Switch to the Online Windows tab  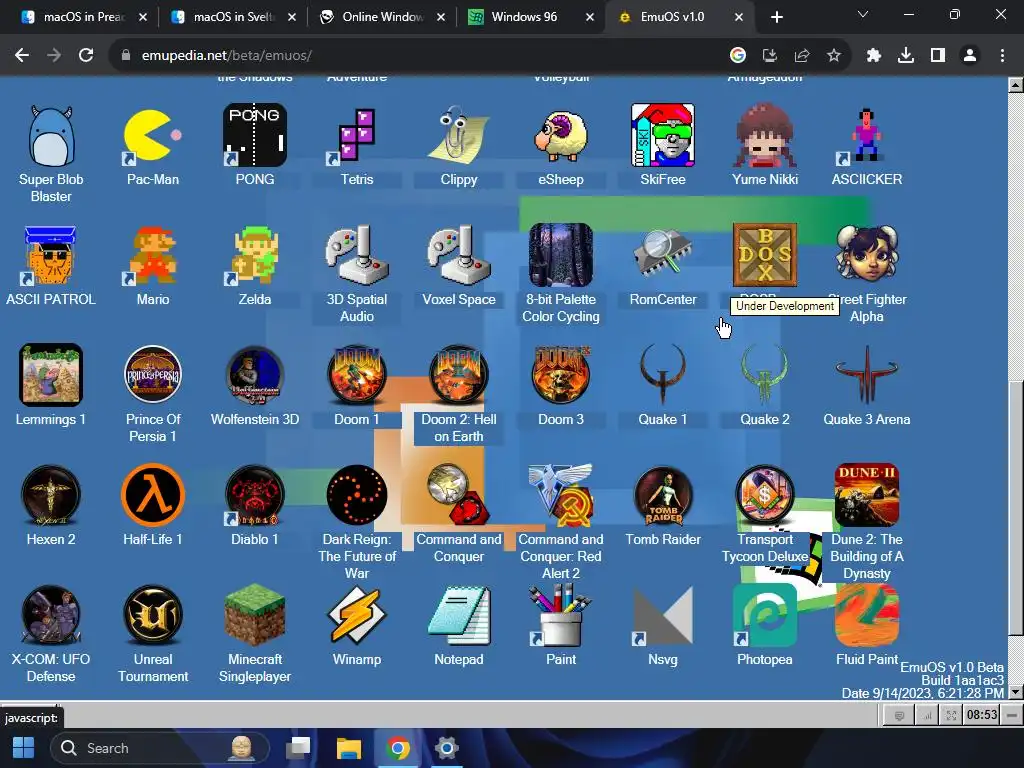point(381,17)
